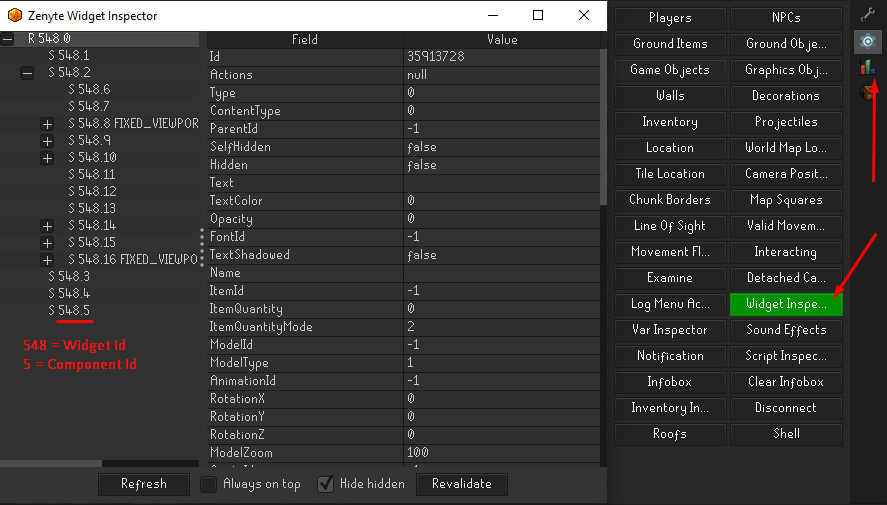Image resolution: width=887 pixels, height=505 pixels.
Task: Expand the S 548.15 node
Action: [47, 243]
